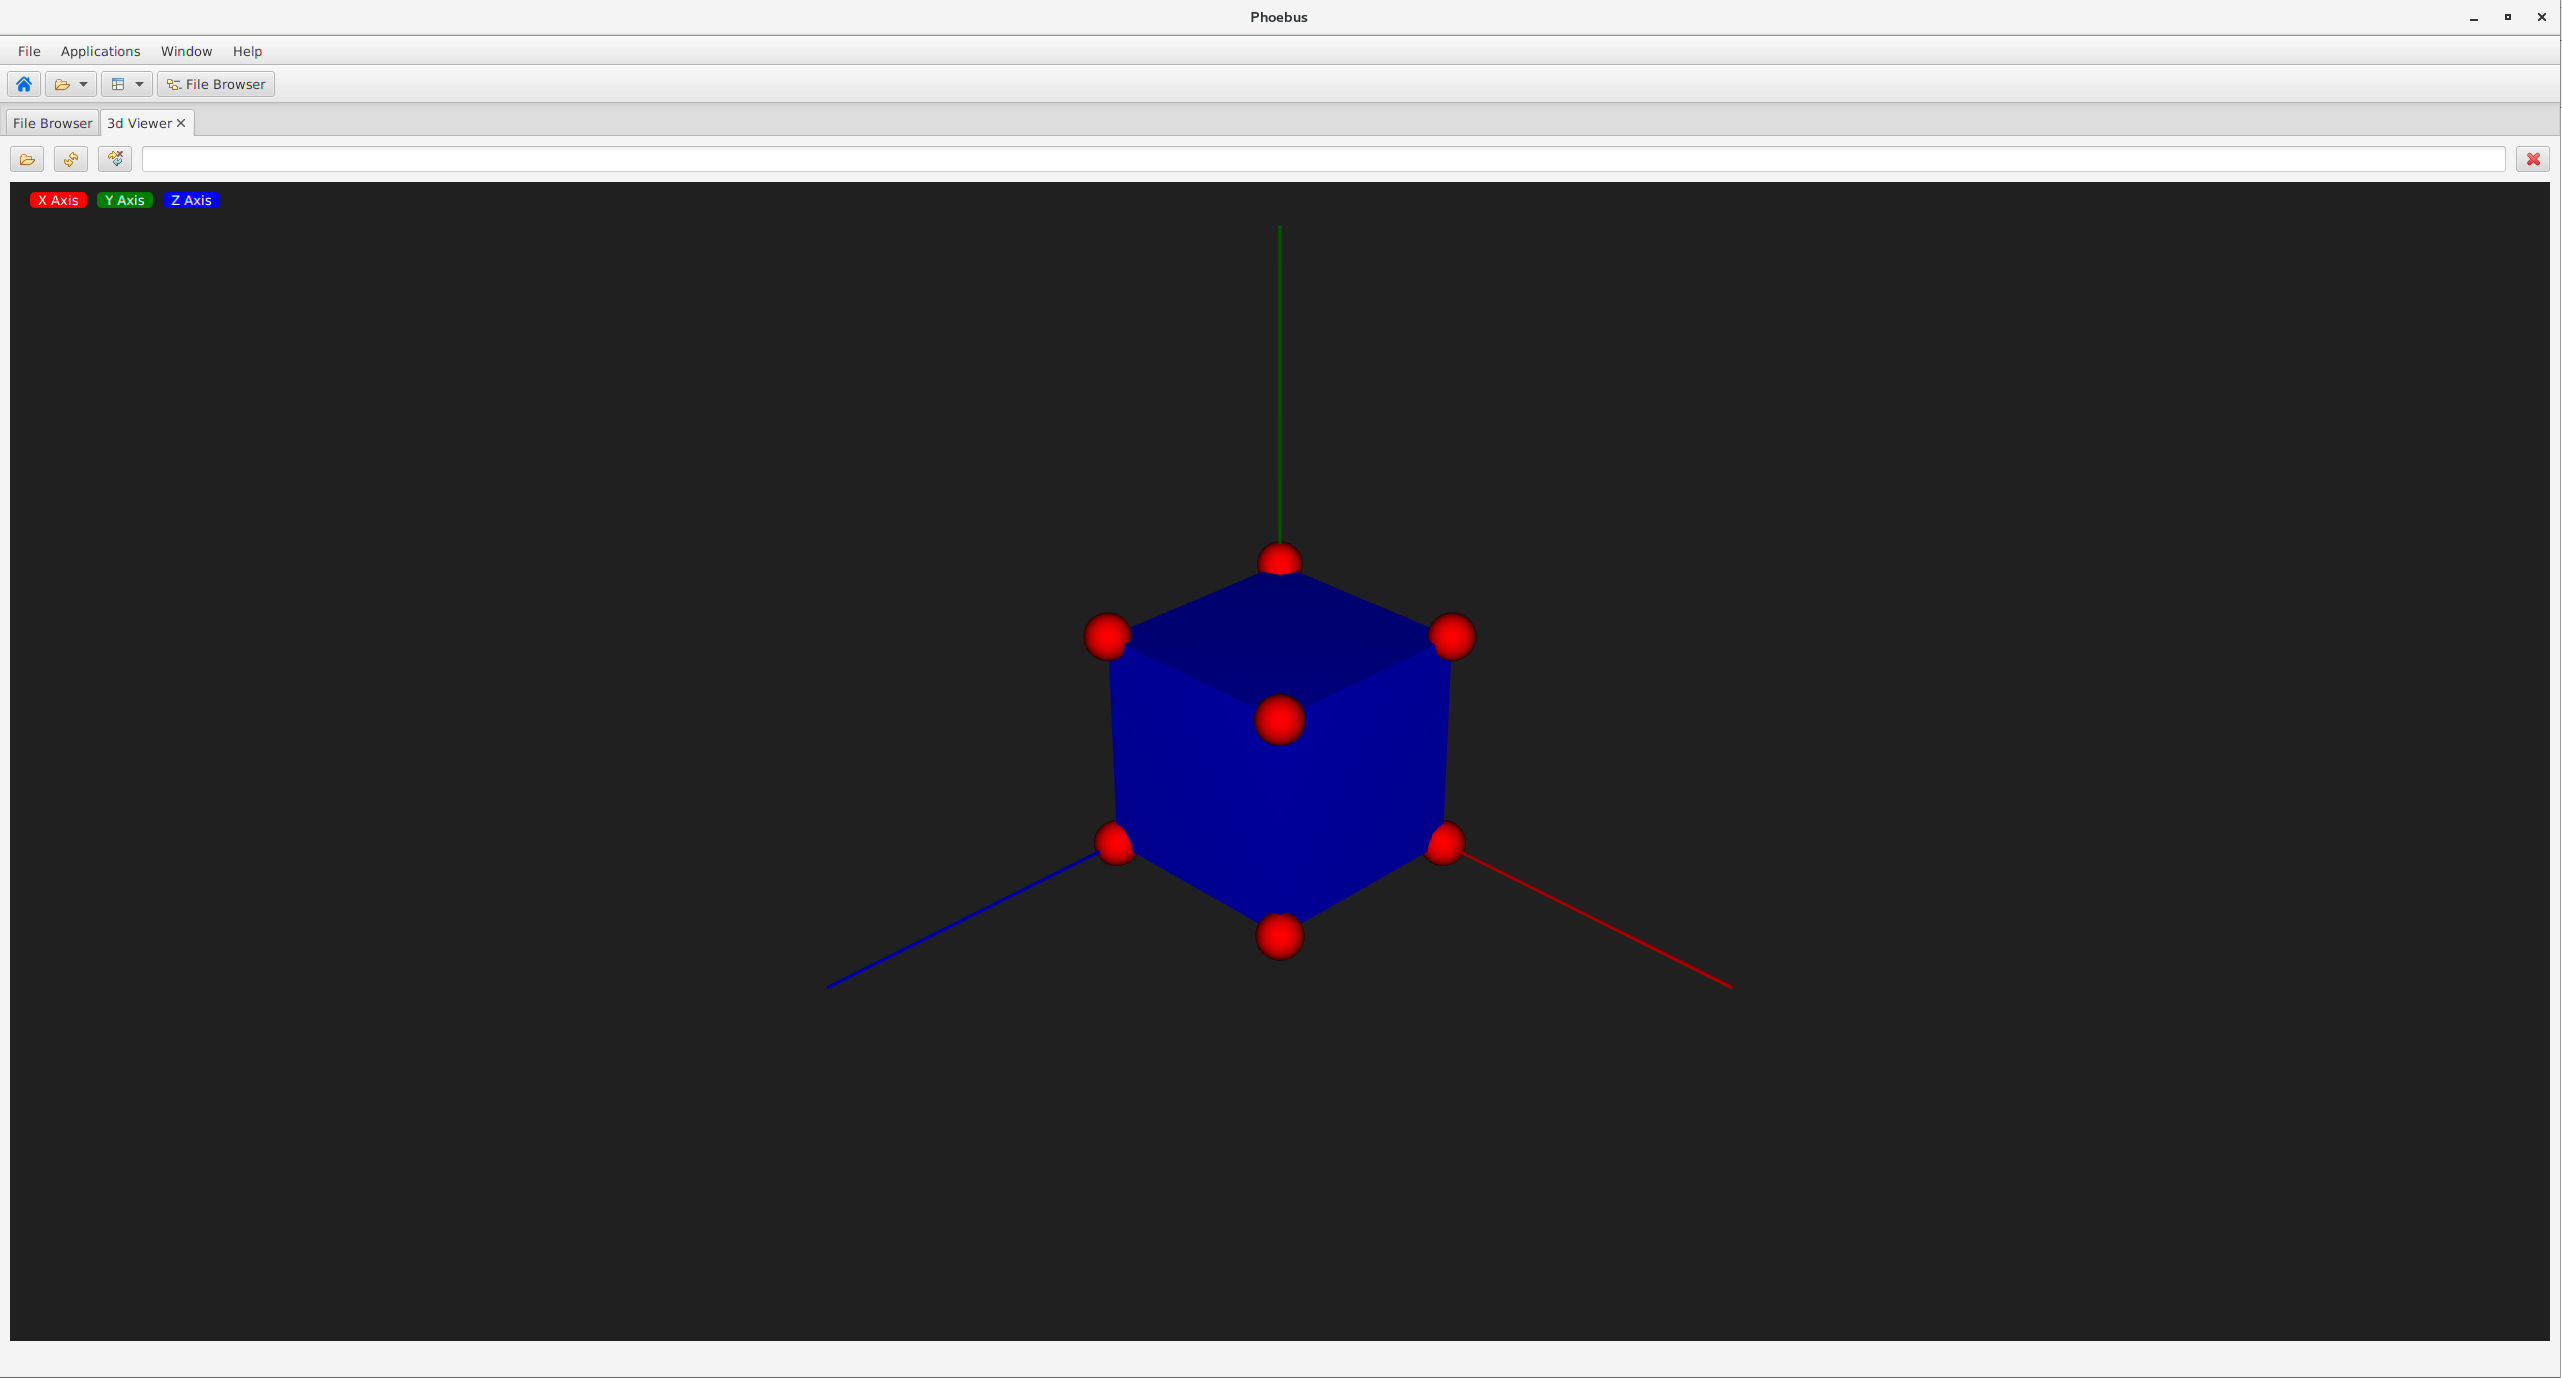Click the refresh arrows icon
This screenshot has width=2562, height=1378.
tap(71, 159)
